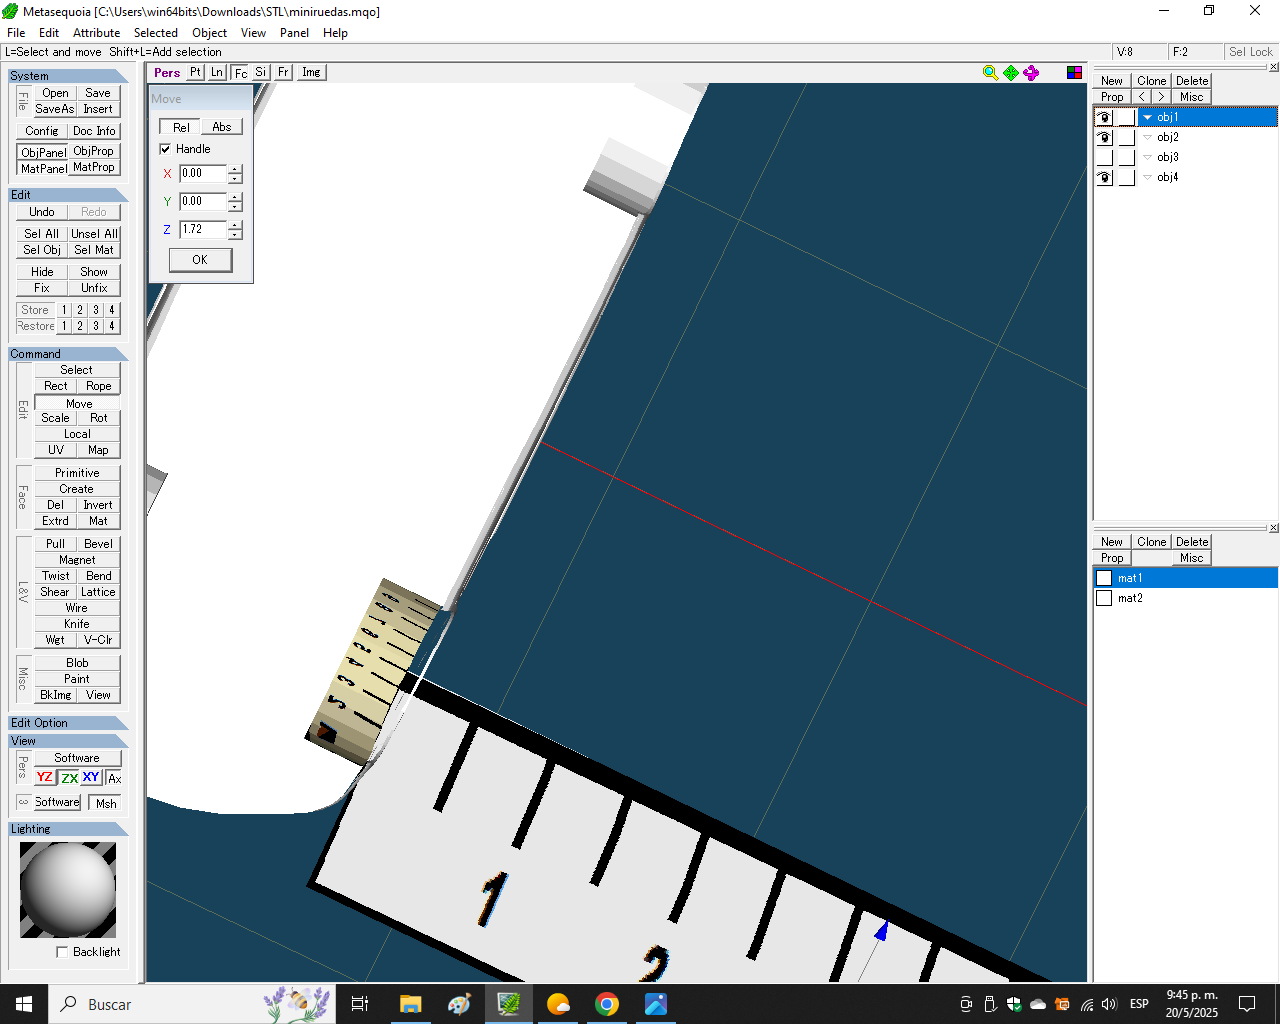
Task: Hide obj2 using its eye icon
Action: click(x=1104, y=137)
